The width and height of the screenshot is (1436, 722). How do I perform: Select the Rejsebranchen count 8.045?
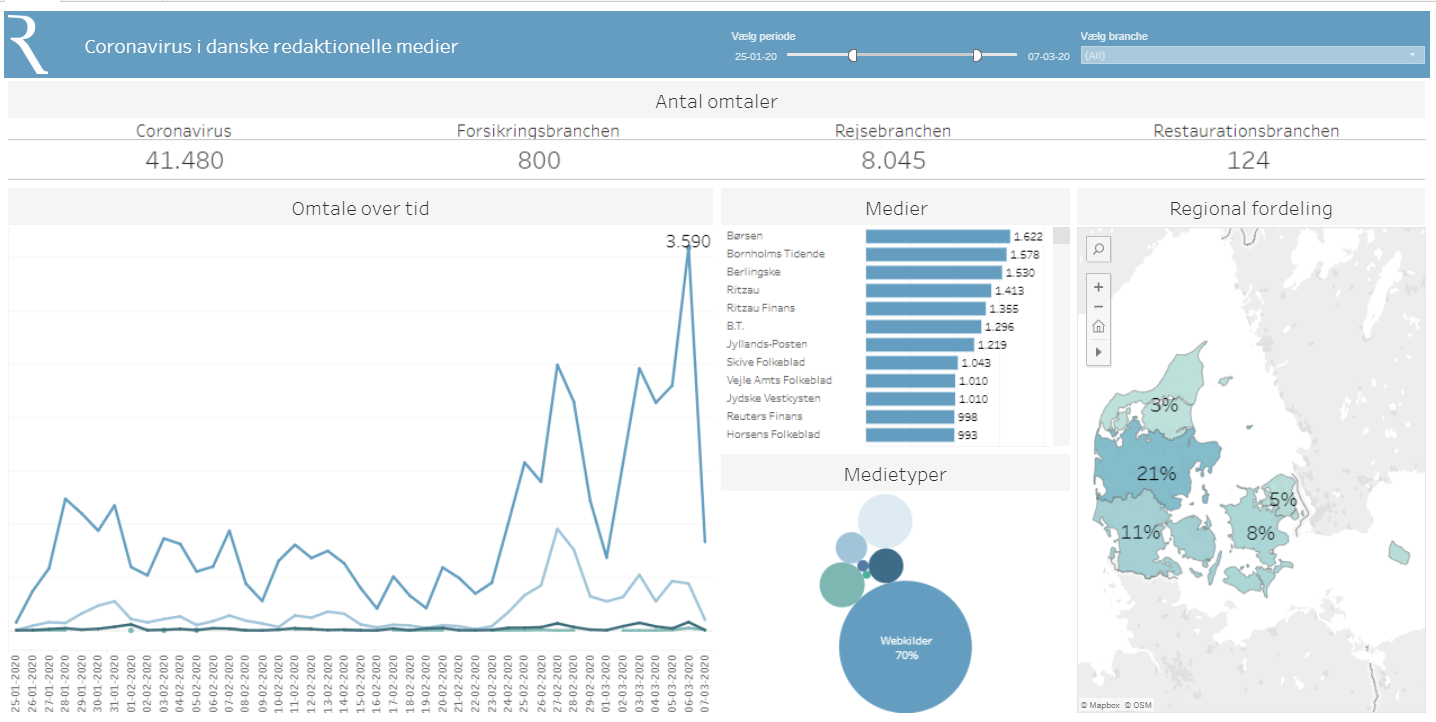tap(892, 160)
